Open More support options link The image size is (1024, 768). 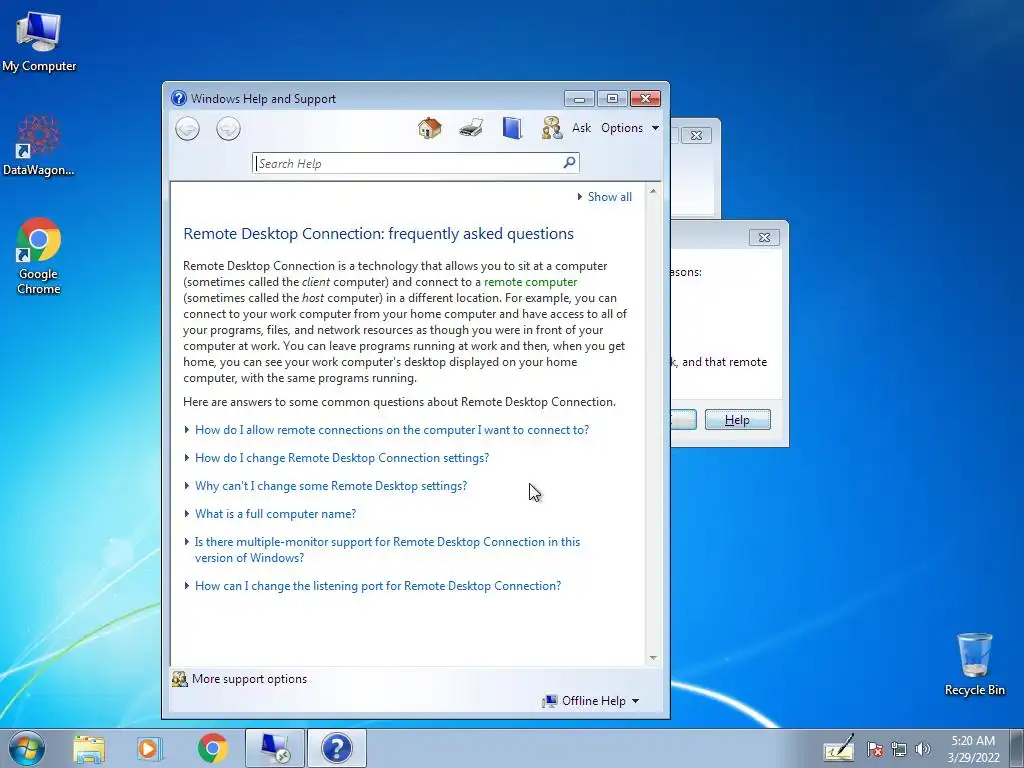[x=249, y=679]
